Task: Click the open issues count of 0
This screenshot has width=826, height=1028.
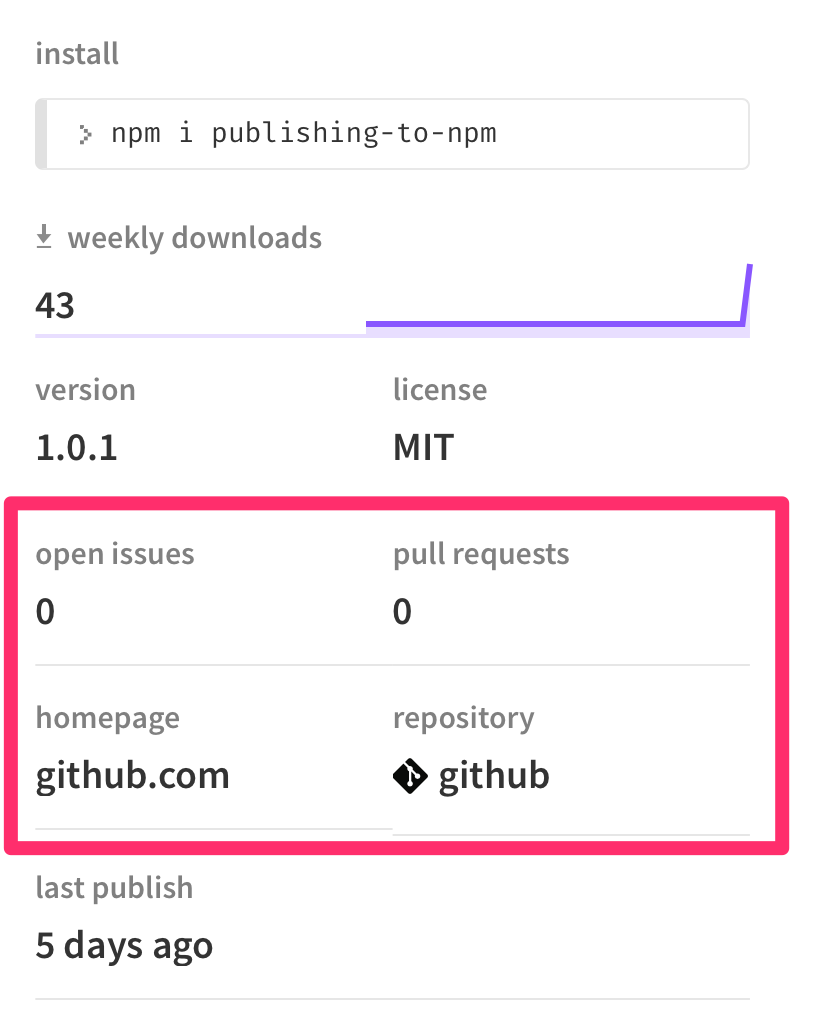Action: (x=44, y=611)
